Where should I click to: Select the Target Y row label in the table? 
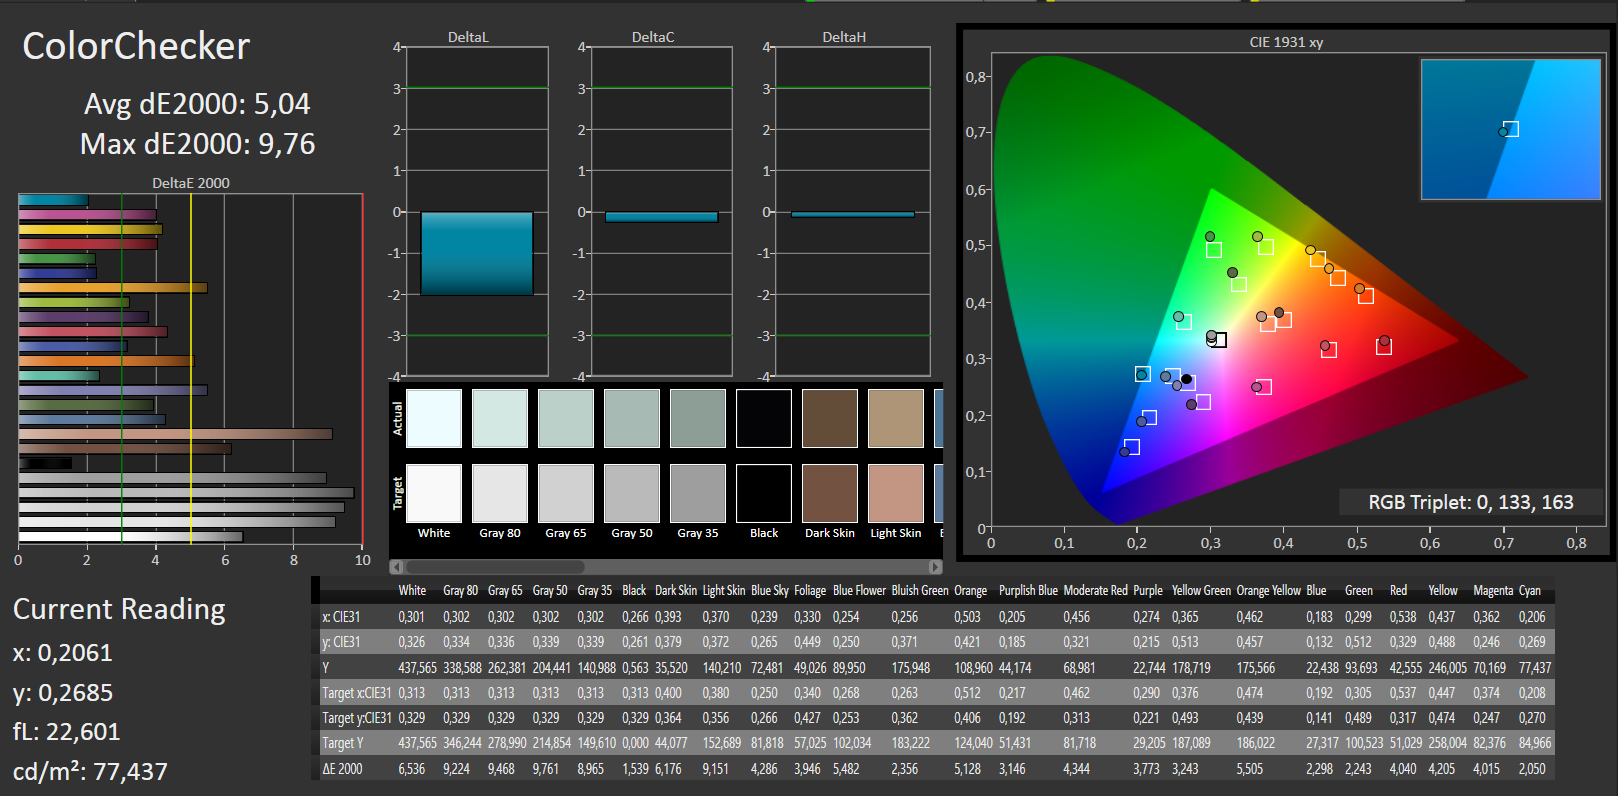point(343,743)
